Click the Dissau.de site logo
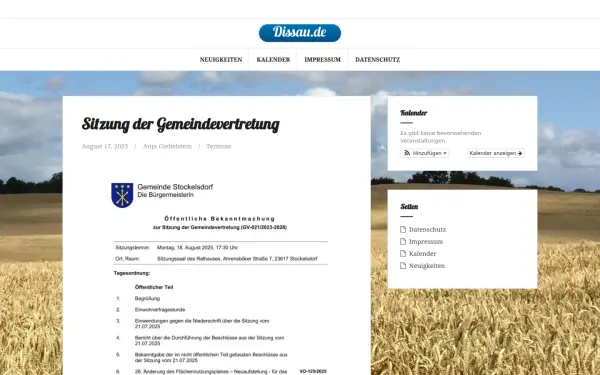This screenshot has height=375, width=600. point(300,33)
